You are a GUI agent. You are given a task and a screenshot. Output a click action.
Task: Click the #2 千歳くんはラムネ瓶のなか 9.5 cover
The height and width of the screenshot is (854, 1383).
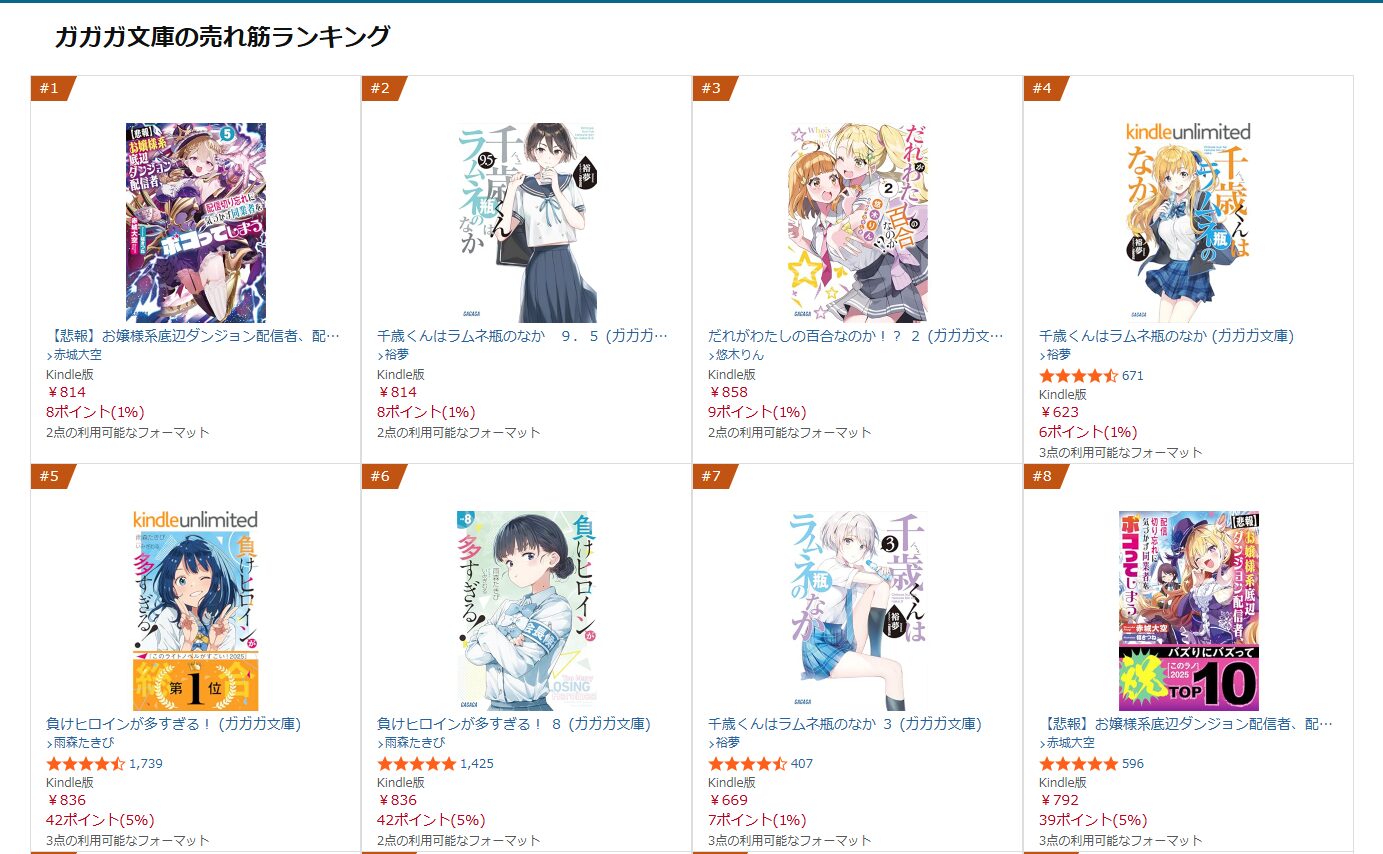click(527, 222)
